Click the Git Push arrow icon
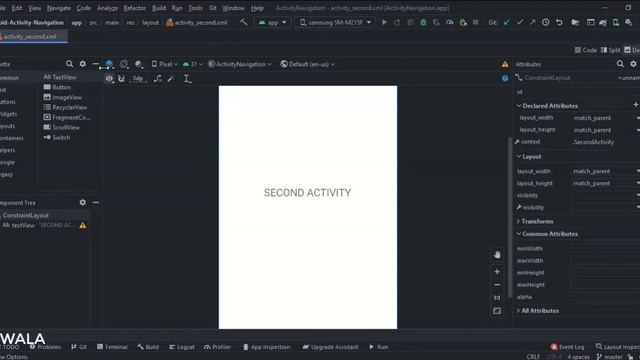 [532, 22]
